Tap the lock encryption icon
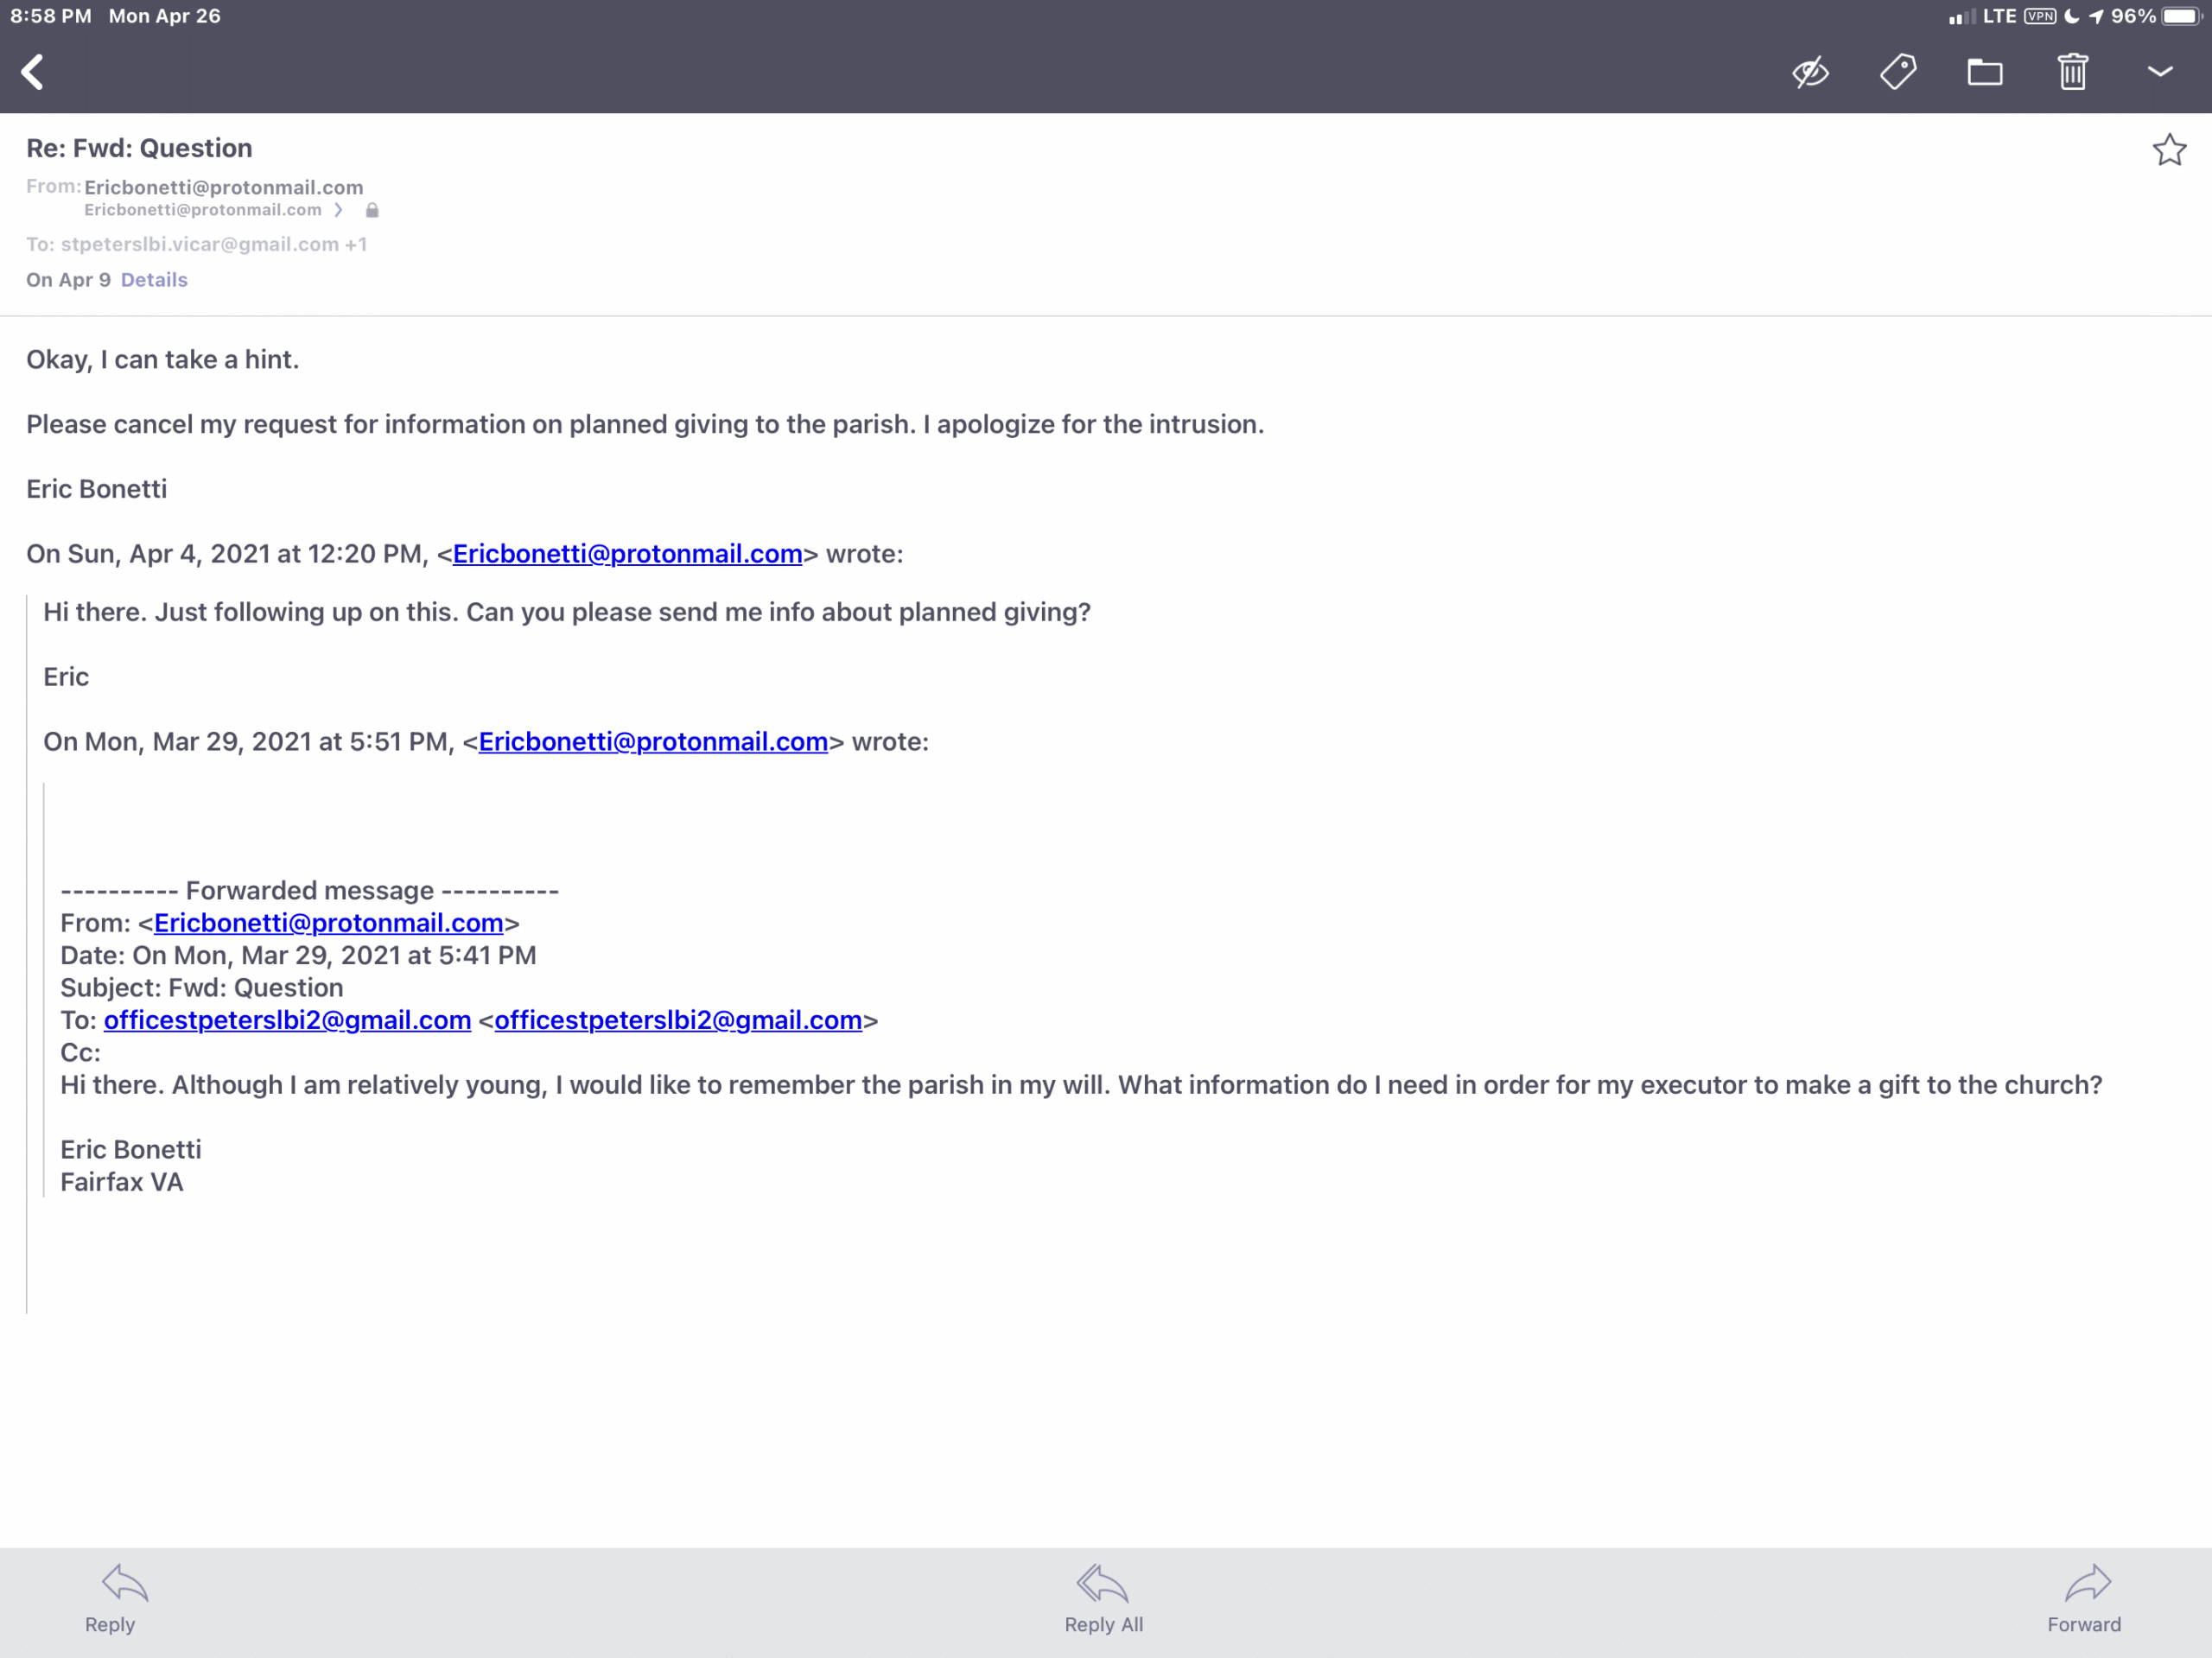Image resolution: width=2212 pixels, height=1658 pixels. point(372,210)
